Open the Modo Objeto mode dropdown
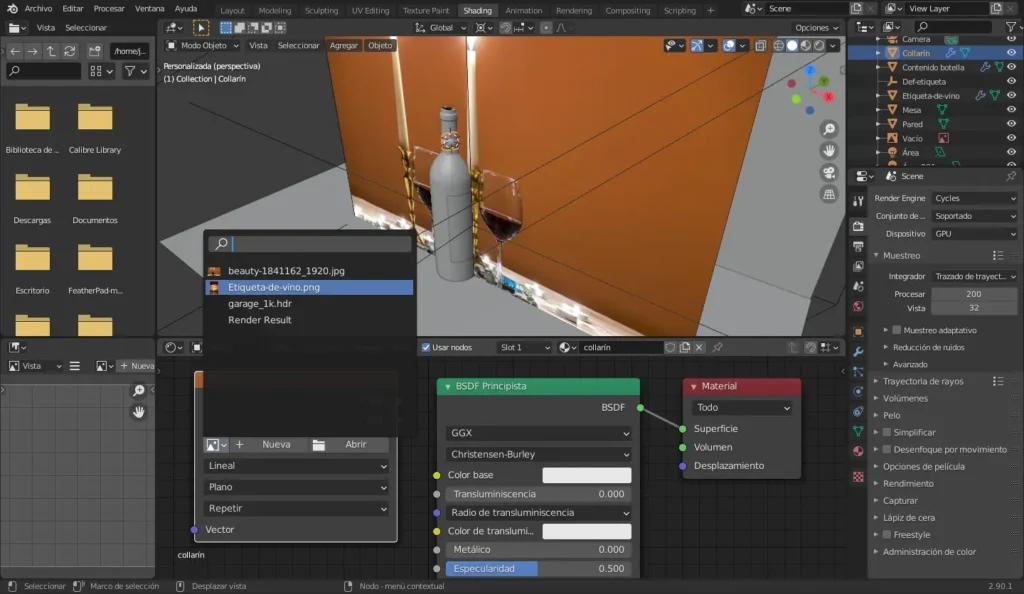The image size is (1024, 594). coord(202,46)
